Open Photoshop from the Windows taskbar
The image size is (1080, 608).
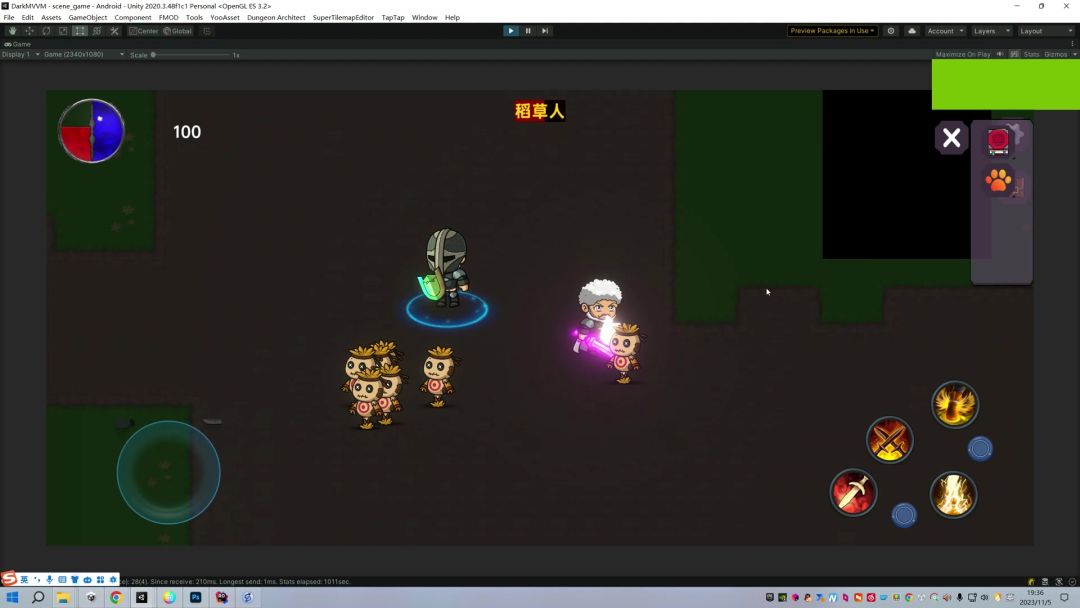195,597
